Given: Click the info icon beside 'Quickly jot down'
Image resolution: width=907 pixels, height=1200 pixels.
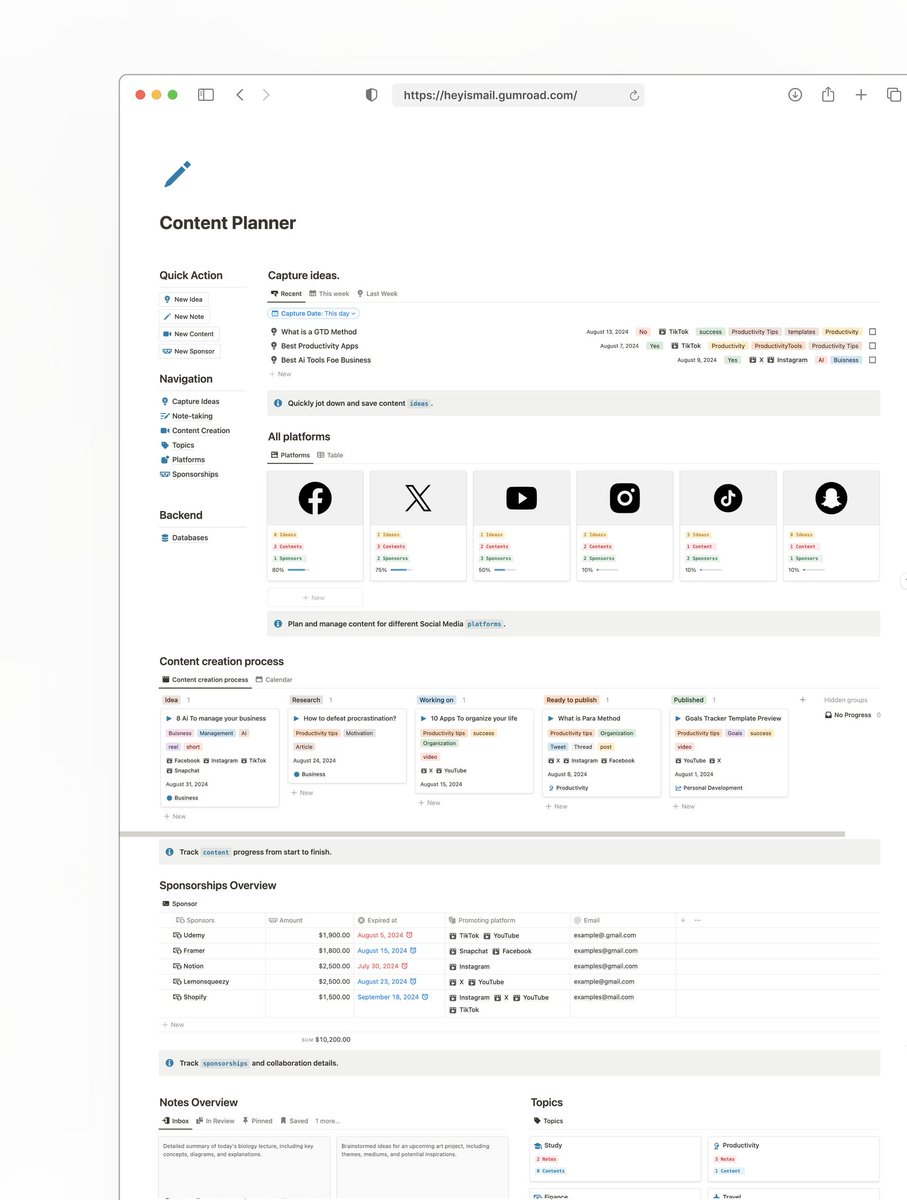Looking at the screenshot, I should (278, 403).
